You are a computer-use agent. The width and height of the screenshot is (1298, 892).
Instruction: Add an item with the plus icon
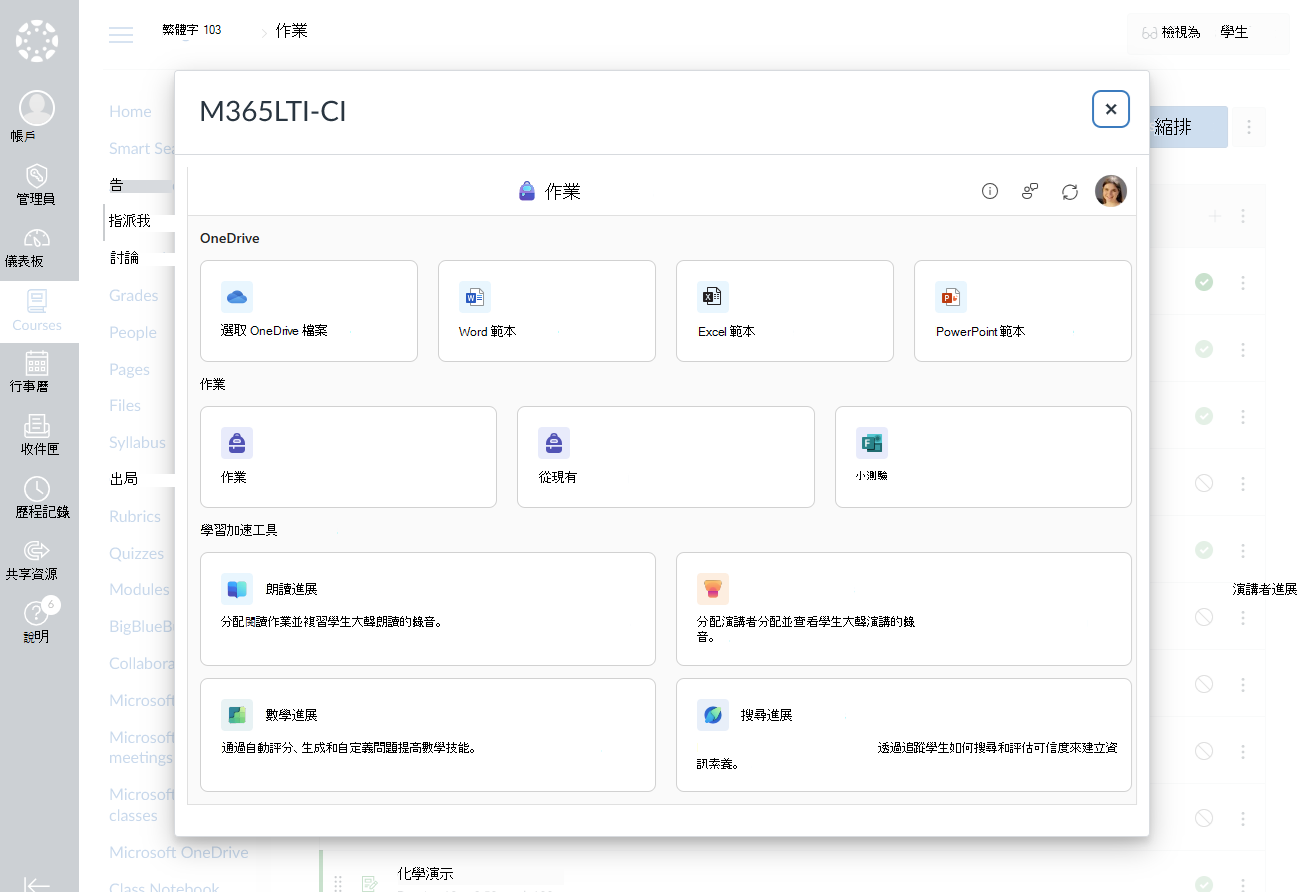(x=1214, y=216)
